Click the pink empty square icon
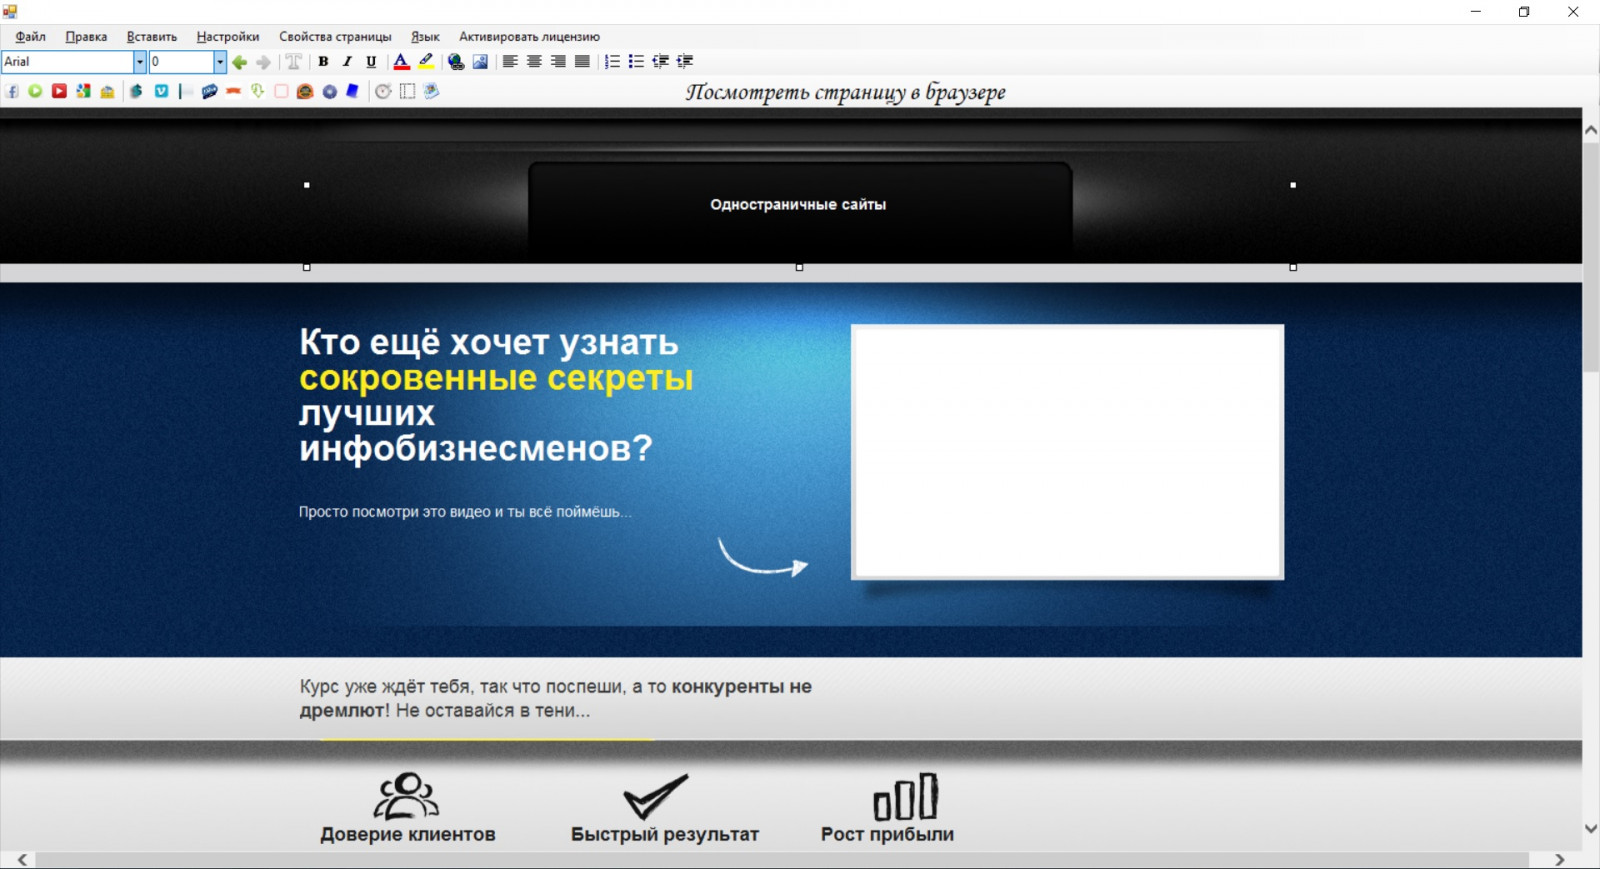1600x869 pixels. 281,91
